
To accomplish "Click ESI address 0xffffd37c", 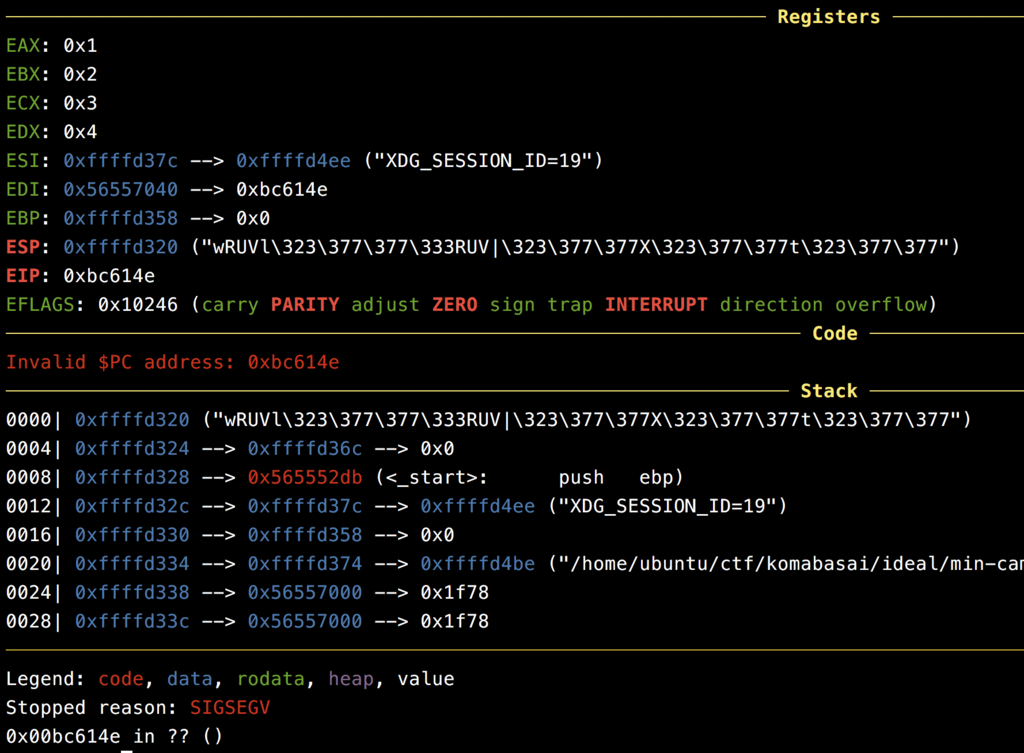I will point(120,160).
